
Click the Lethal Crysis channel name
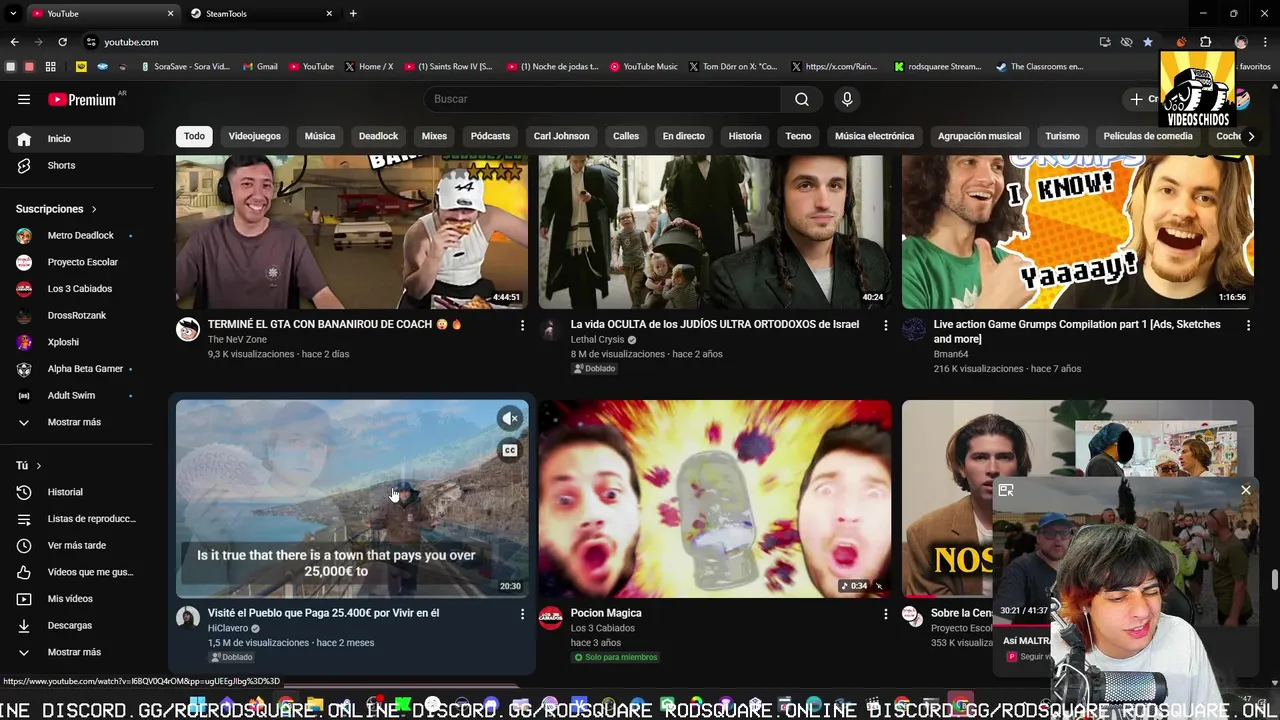point(597,339)
